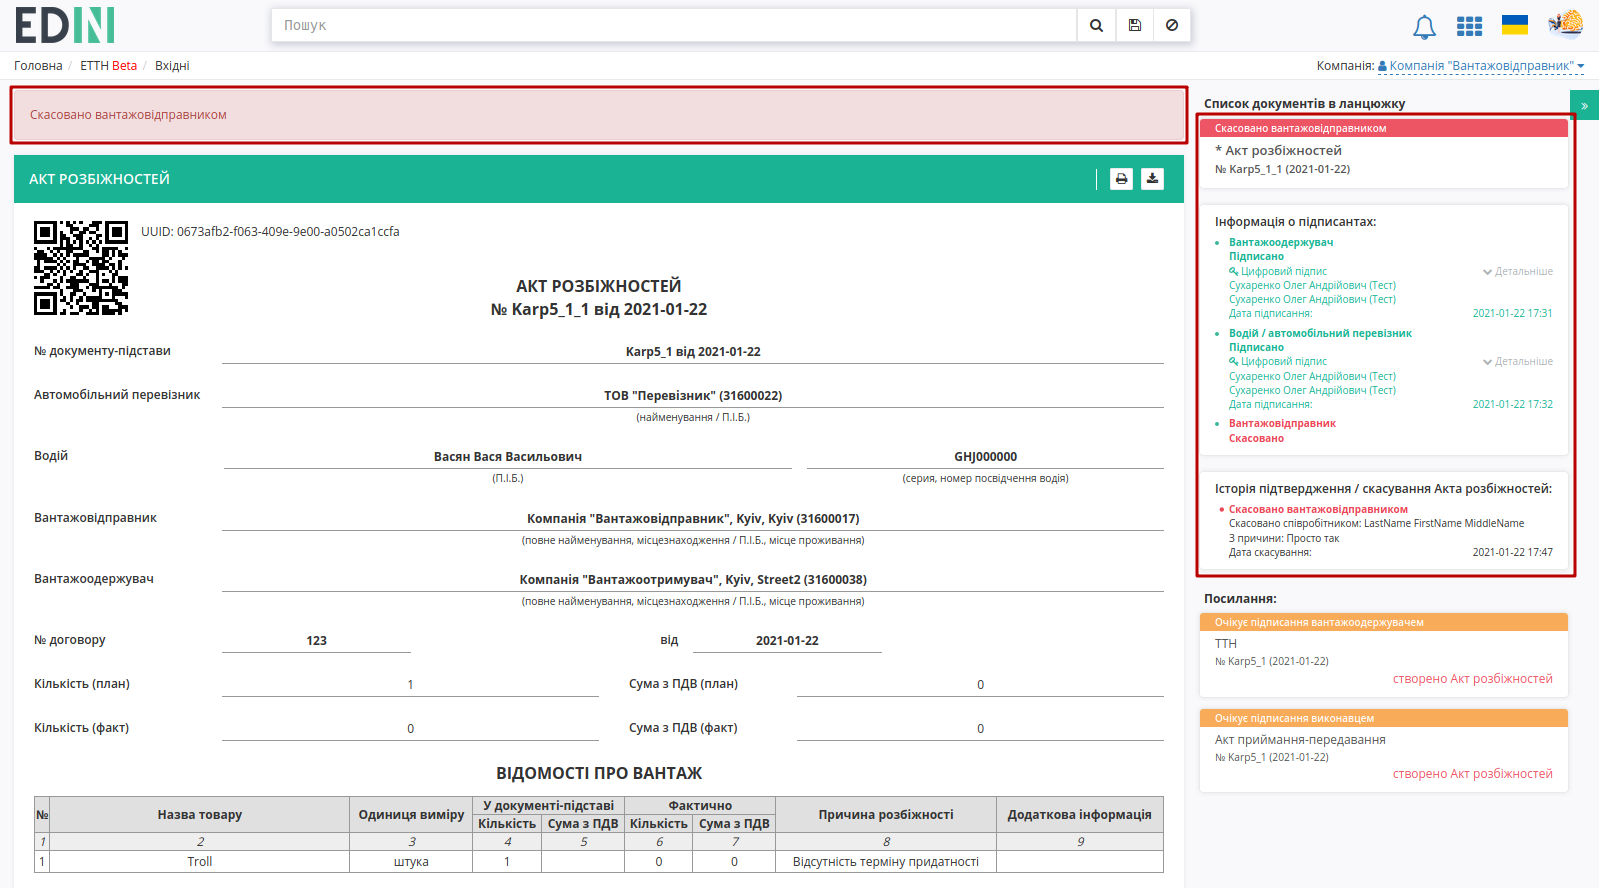Click driver name Васян Вася Васильович
The height and width of the screenshot is (888, 1599).
click(x=508, y=457)
